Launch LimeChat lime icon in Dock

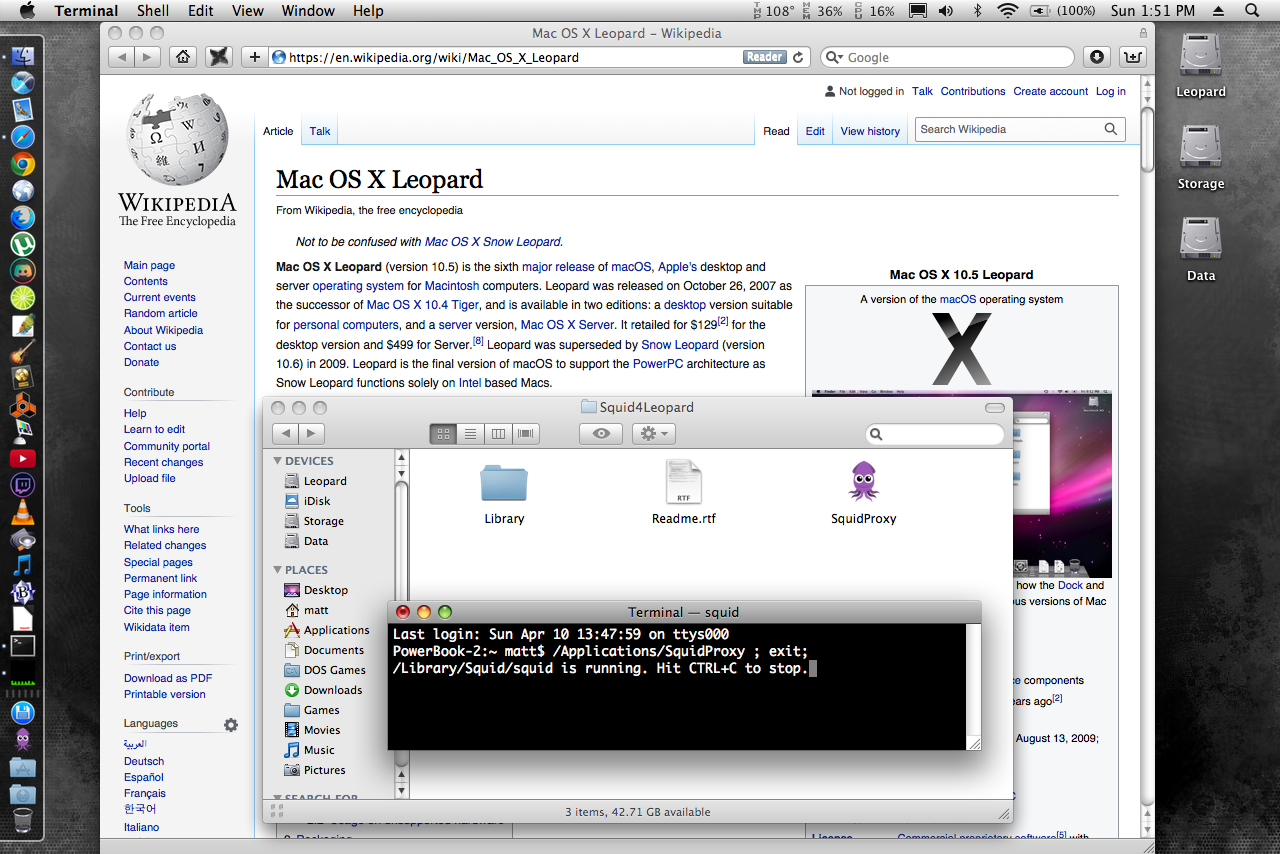tap(23, 297)
